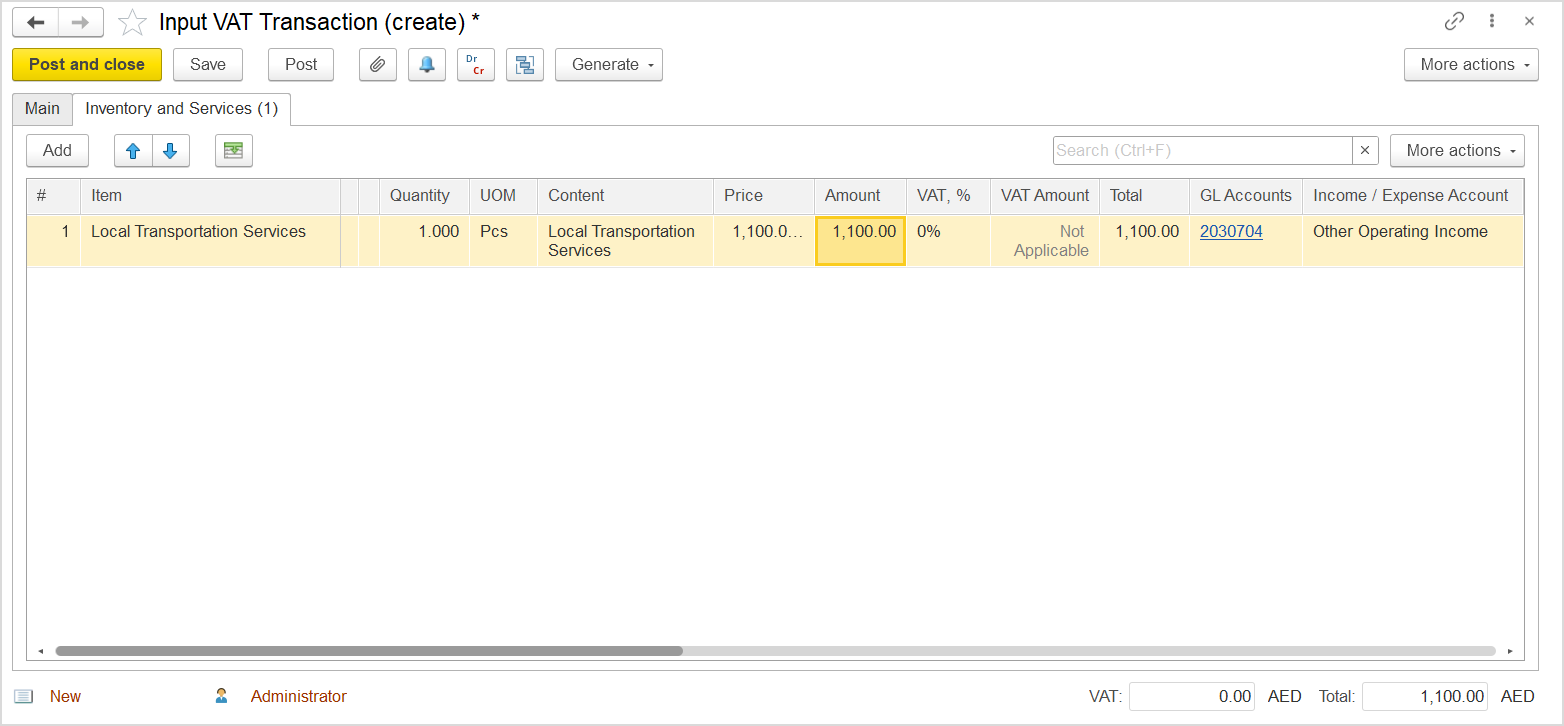Click the horizontal scrollbar thumb

pyautogui.click(x=369, y=651)
